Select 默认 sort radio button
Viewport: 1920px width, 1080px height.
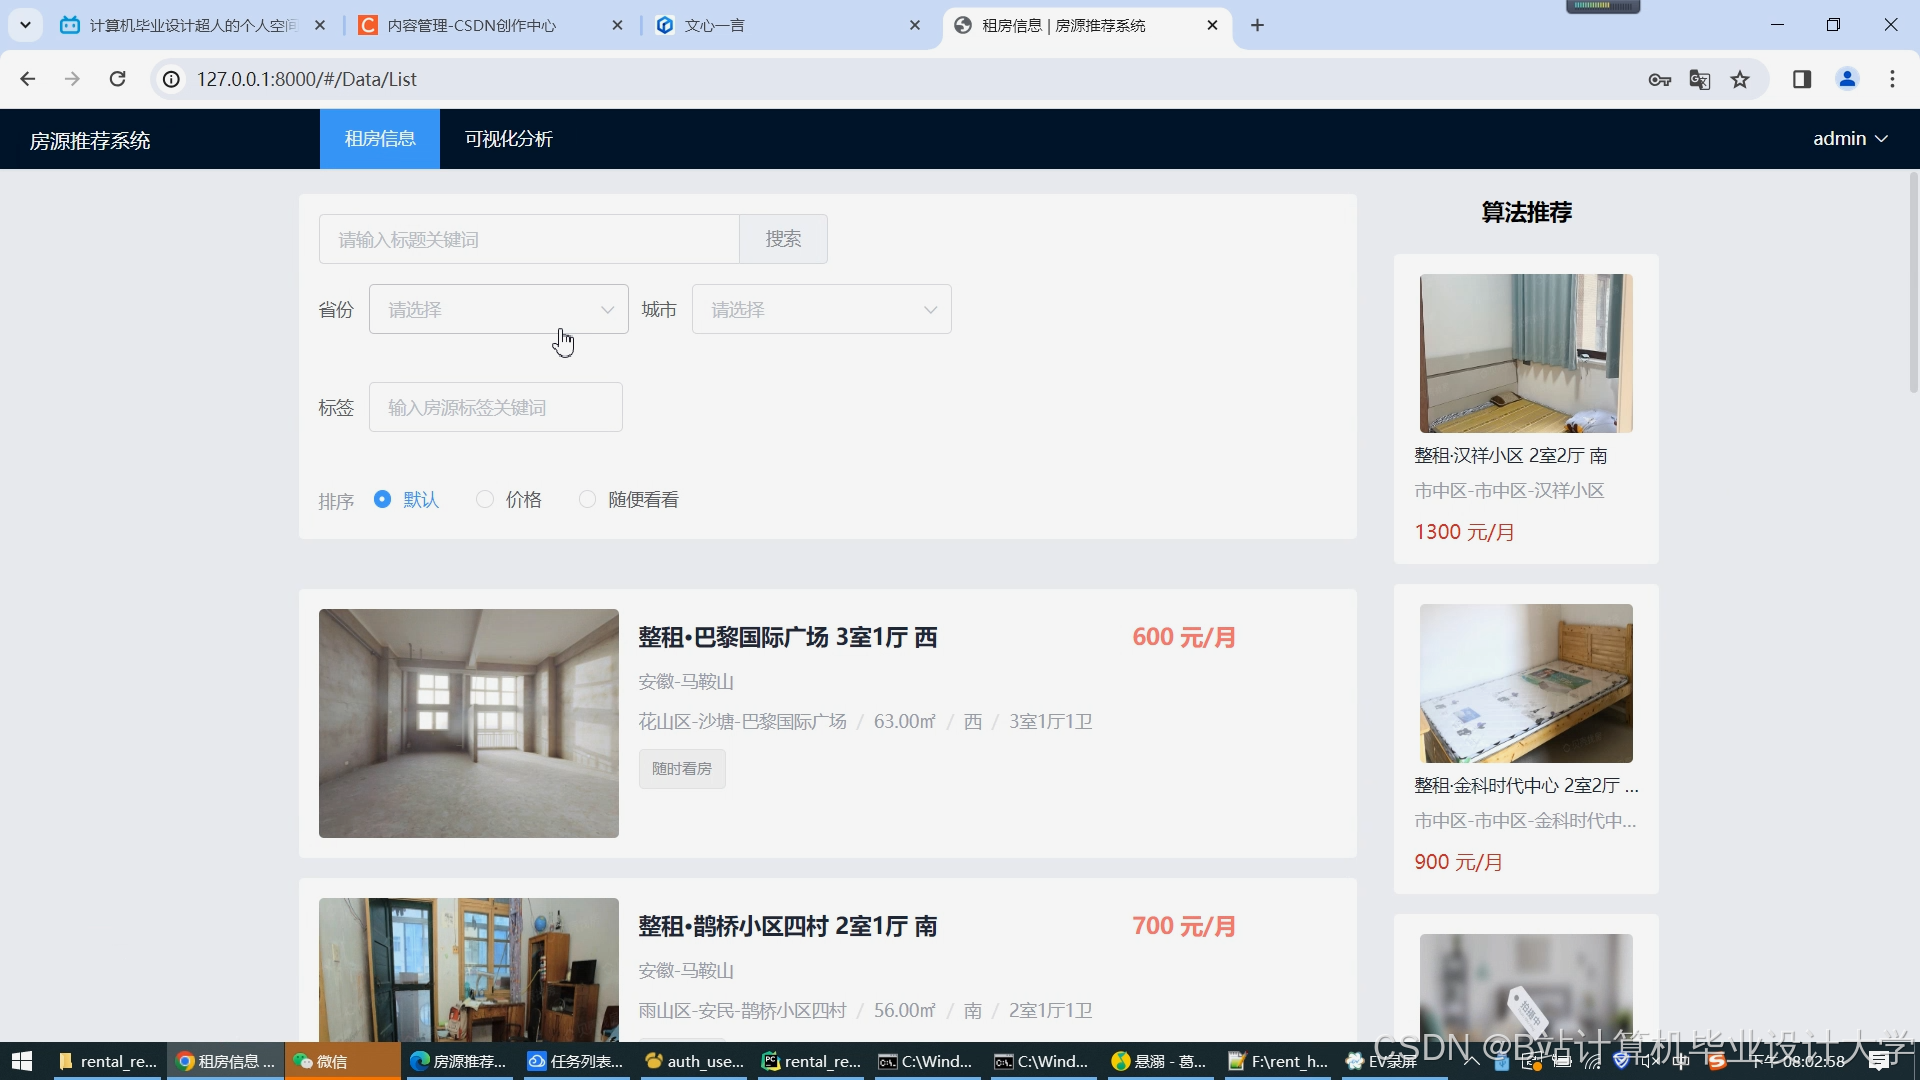coord(382,499)
